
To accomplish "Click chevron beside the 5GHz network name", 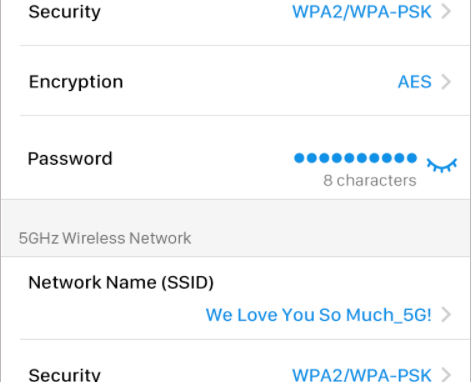I will [x=446, y=314].
